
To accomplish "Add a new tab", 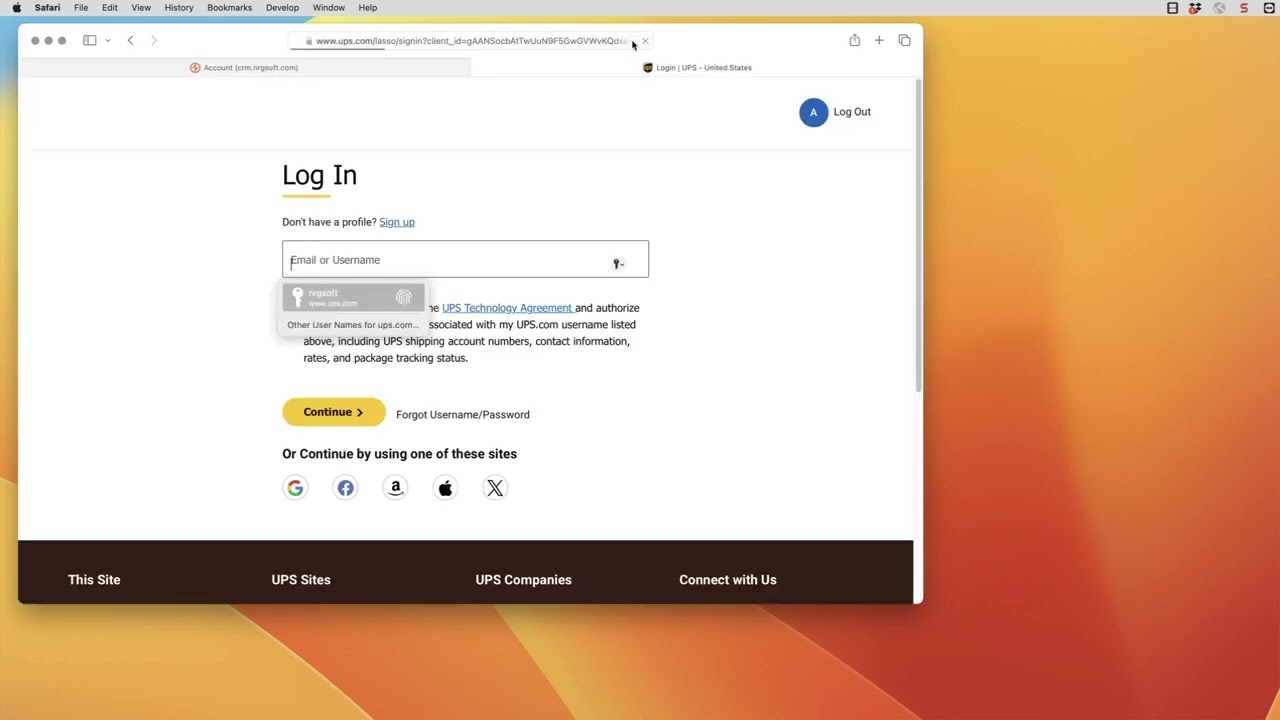I will 879,41.
